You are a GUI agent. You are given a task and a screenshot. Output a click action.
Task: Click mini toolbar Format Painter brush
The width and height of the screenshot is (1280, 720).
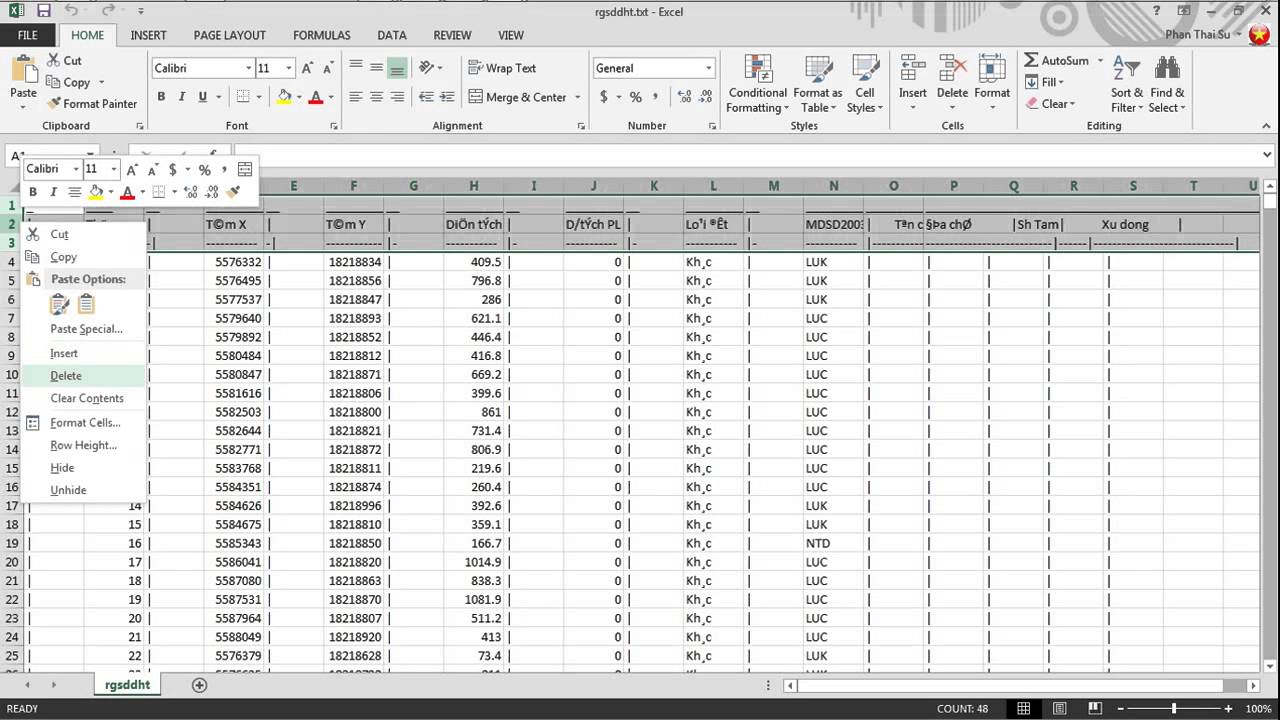point(234,192)
